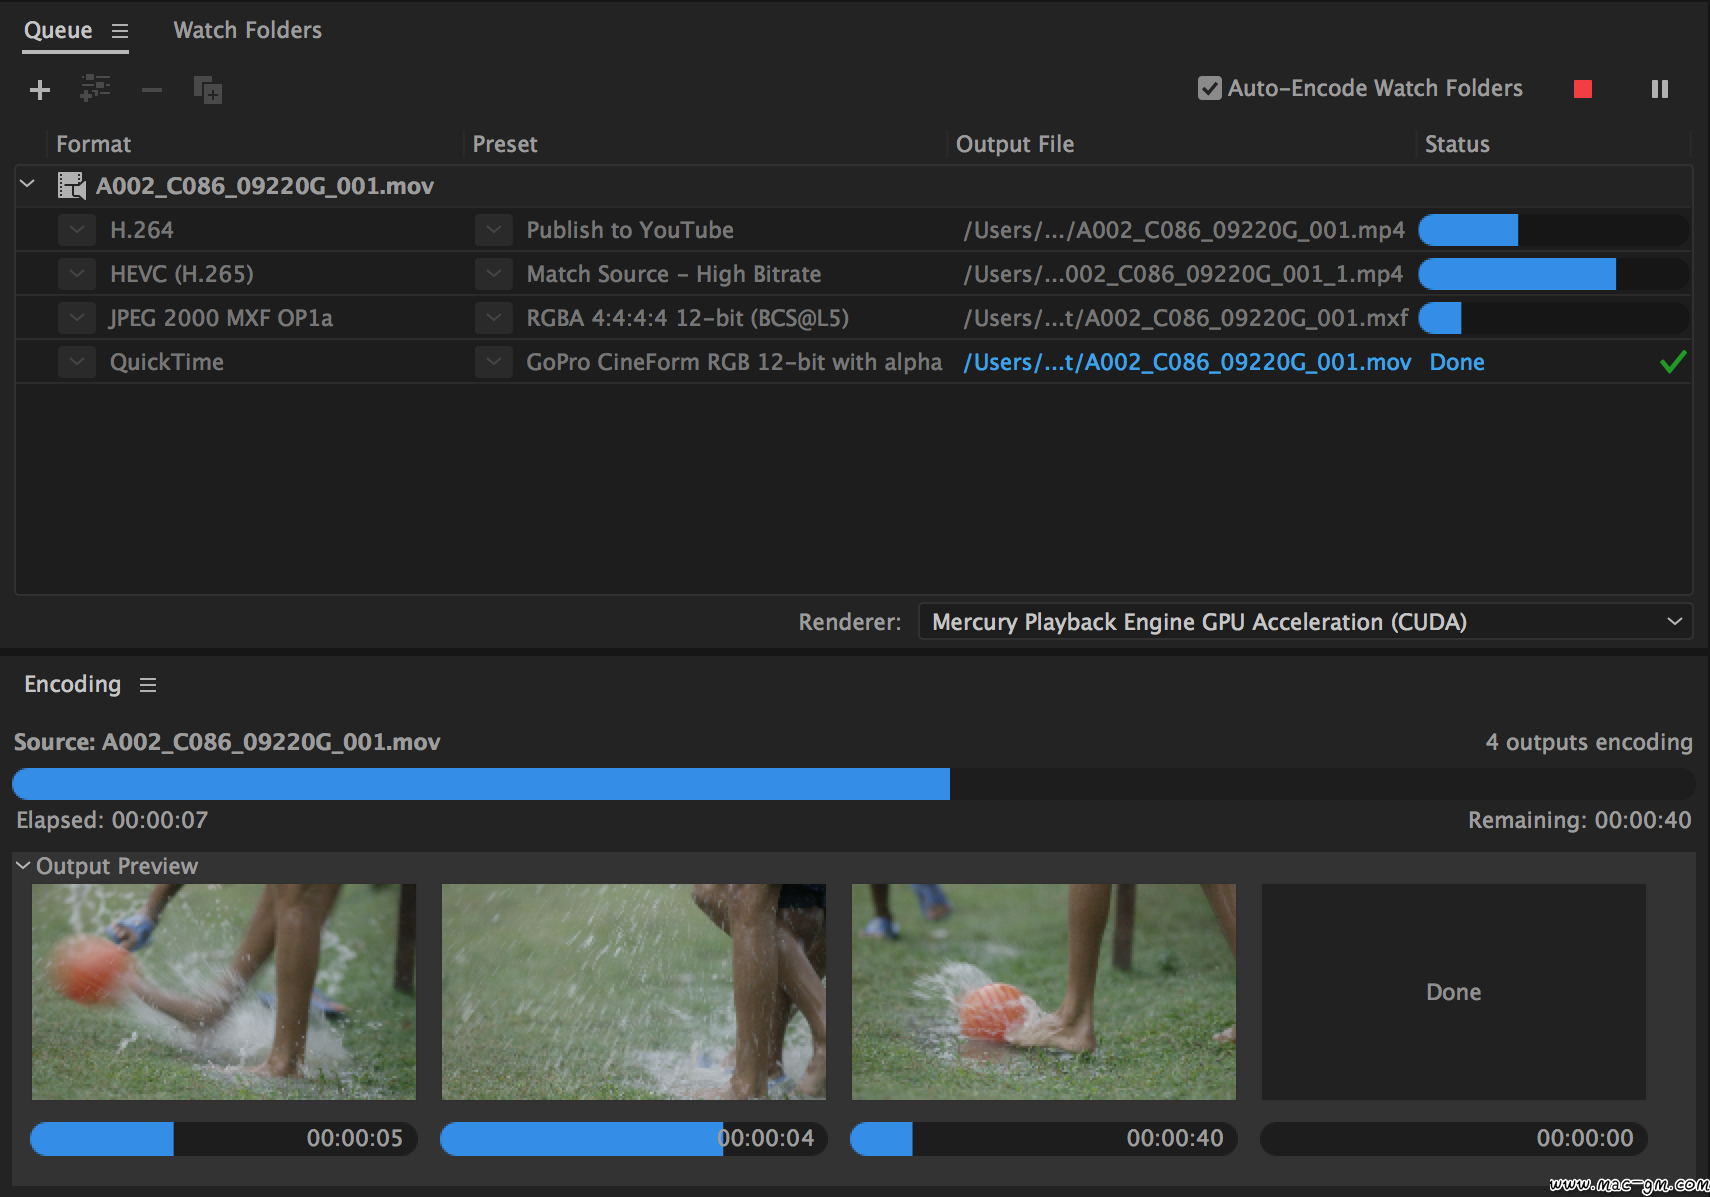Click the H.264 row status progress bar

pos(1553,230)
